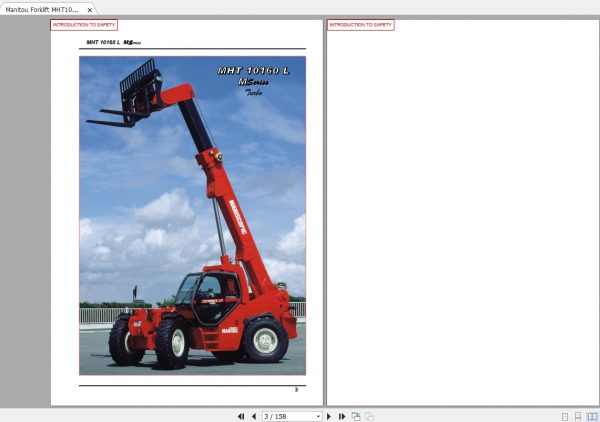Switch to continuous page layout

[578, 416]
